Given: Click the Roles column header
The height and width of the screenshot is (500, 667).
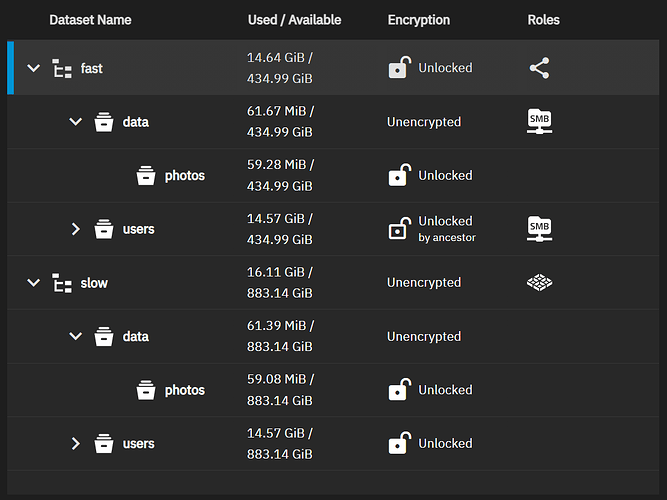Looking at the screenshot, I should pyautogui.click(x=544, y=20).
